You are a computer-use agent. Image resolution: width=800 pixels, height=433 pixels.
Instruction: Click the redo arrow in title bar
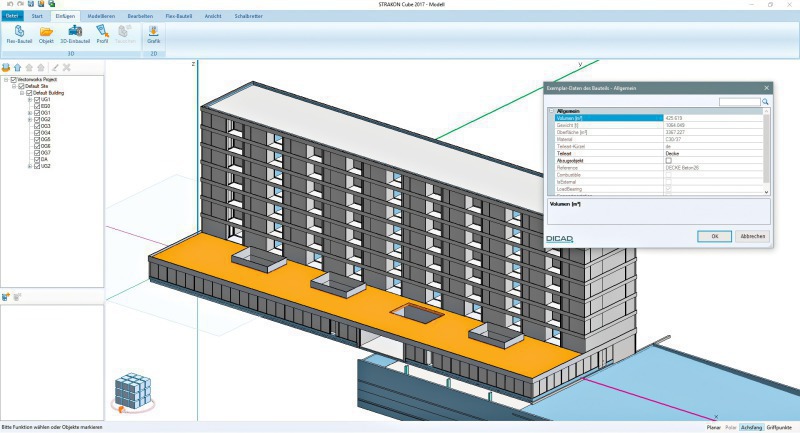pyautogui.click(x=20, y=4)
